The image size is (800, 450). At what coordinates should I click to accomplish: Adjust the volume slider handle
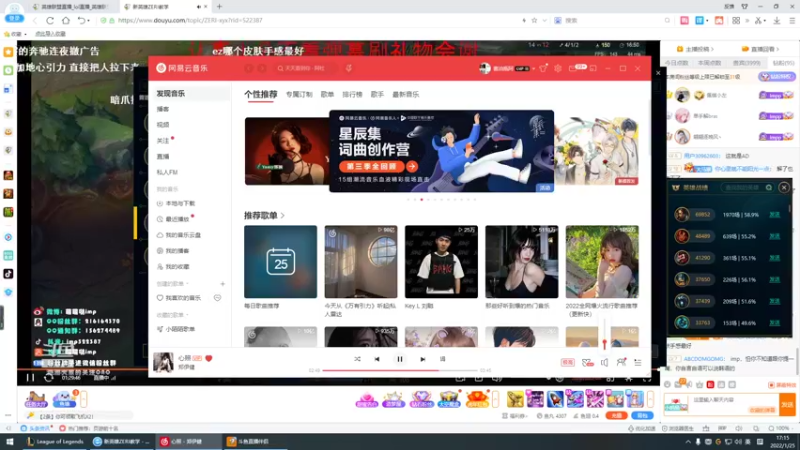[x=605, y=342]
